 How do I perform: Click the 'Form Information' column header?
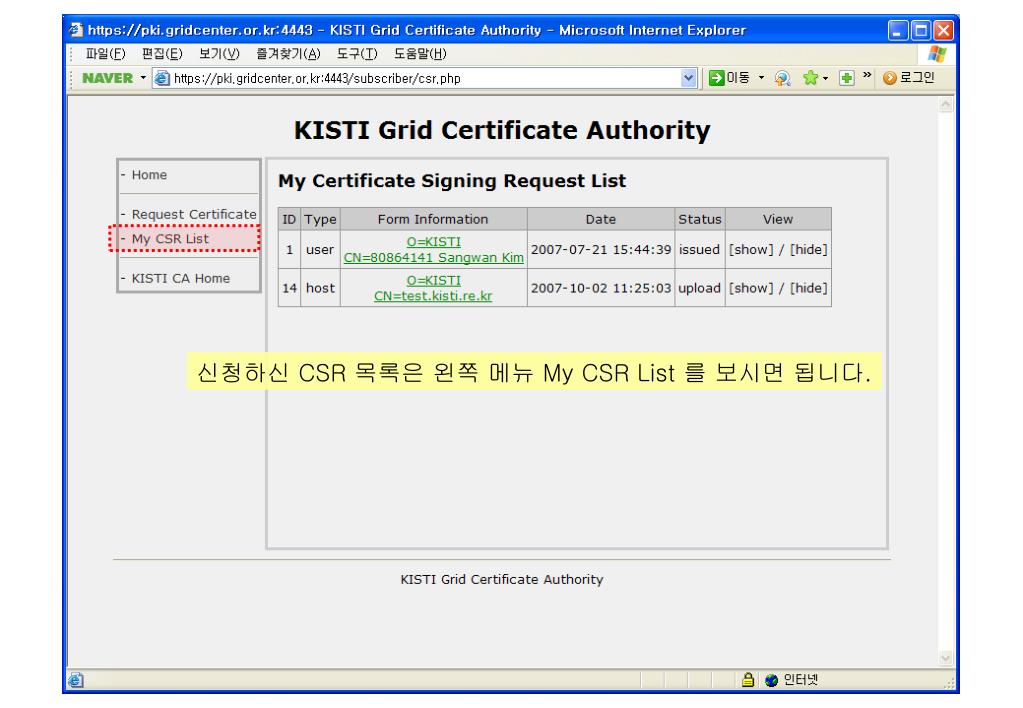click(433, 219)
